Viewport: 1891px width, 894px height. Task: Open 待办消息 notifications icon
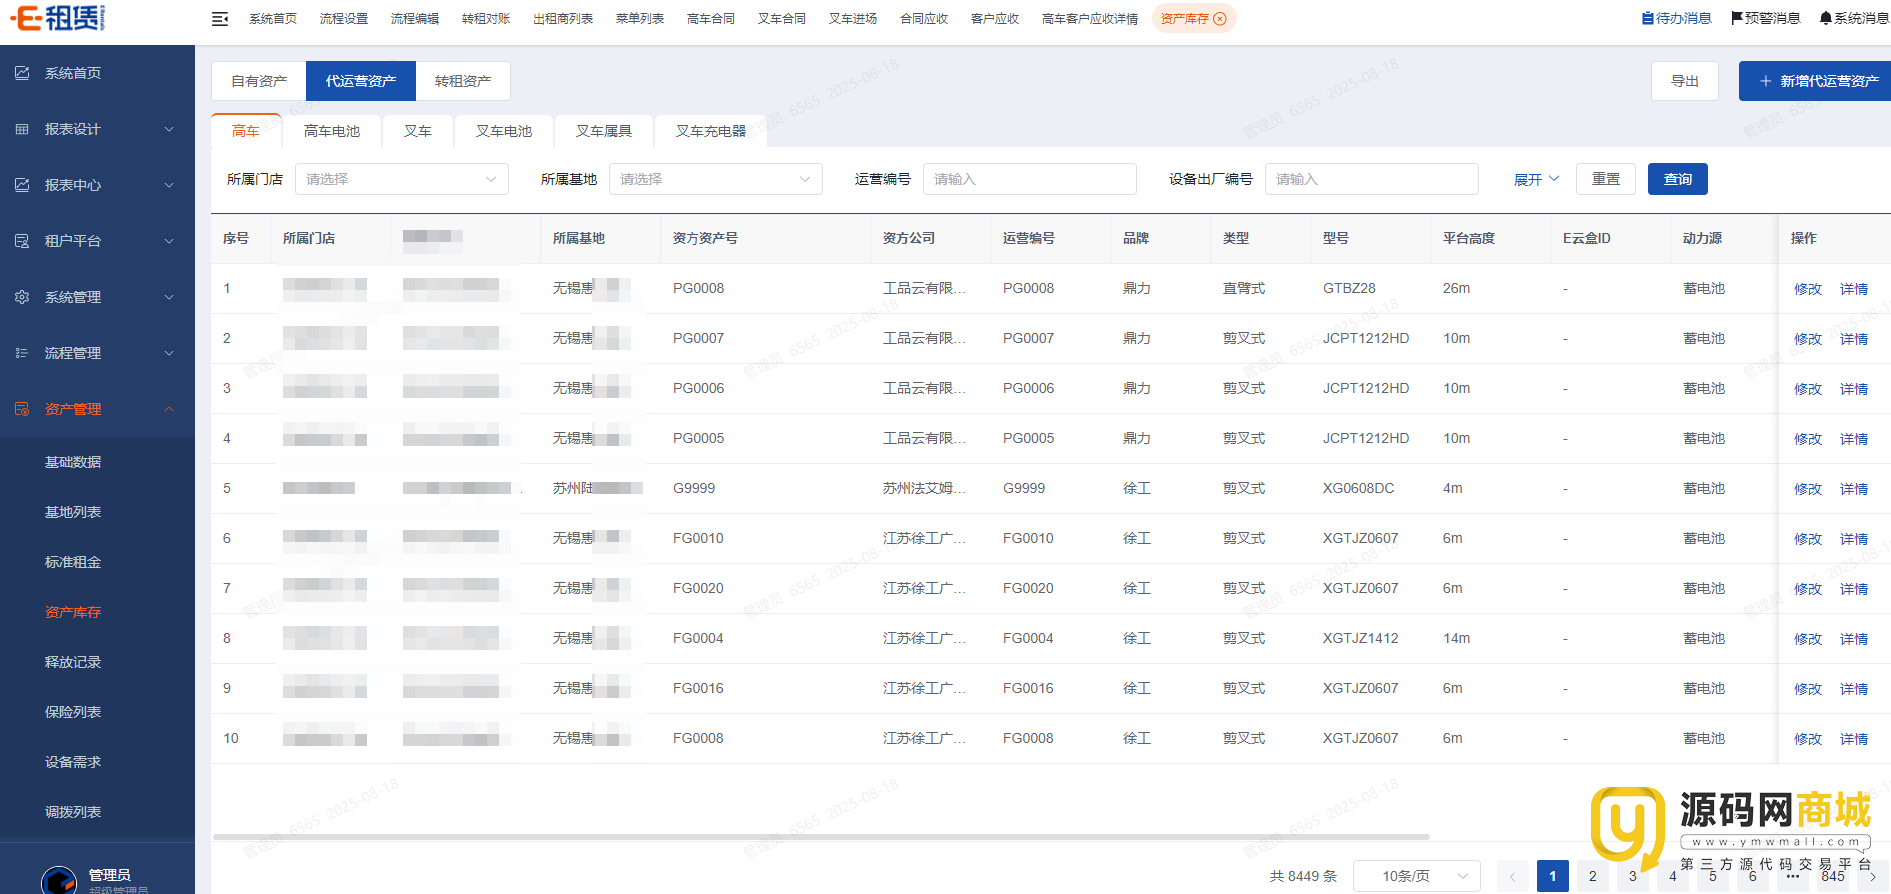[1648, 18]
